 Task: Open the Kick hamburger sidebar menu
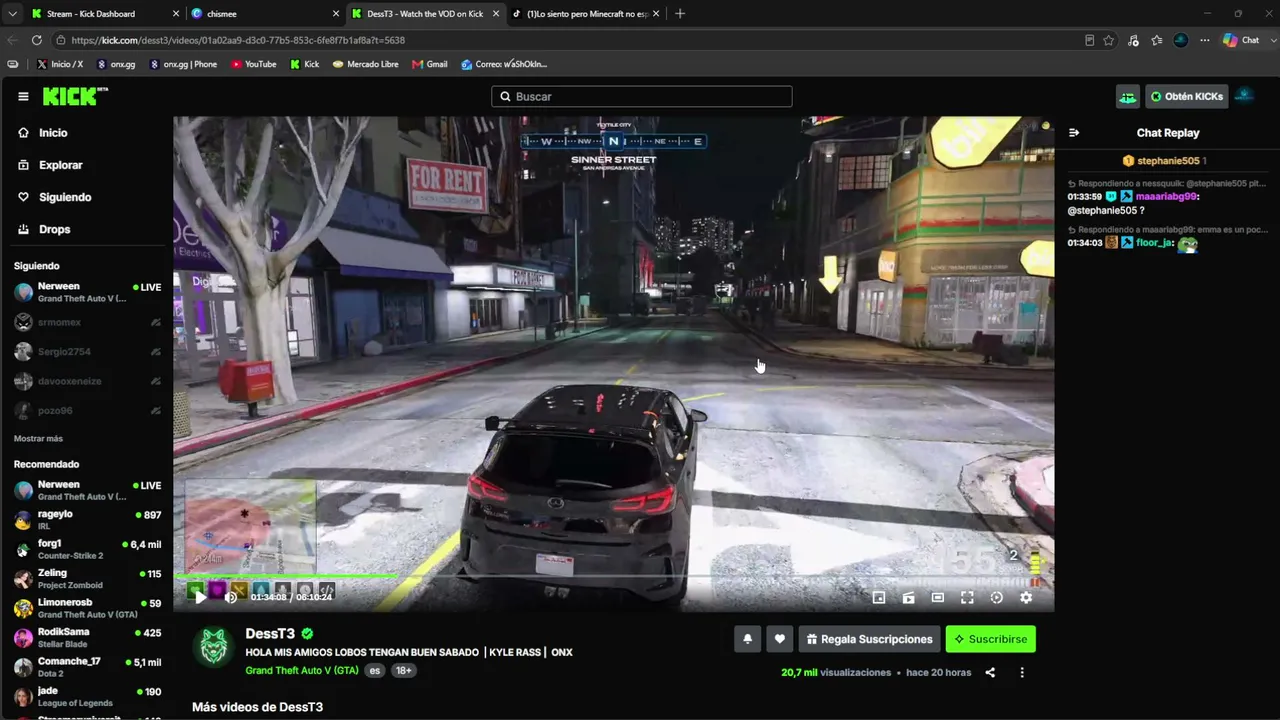coord(23,96)
